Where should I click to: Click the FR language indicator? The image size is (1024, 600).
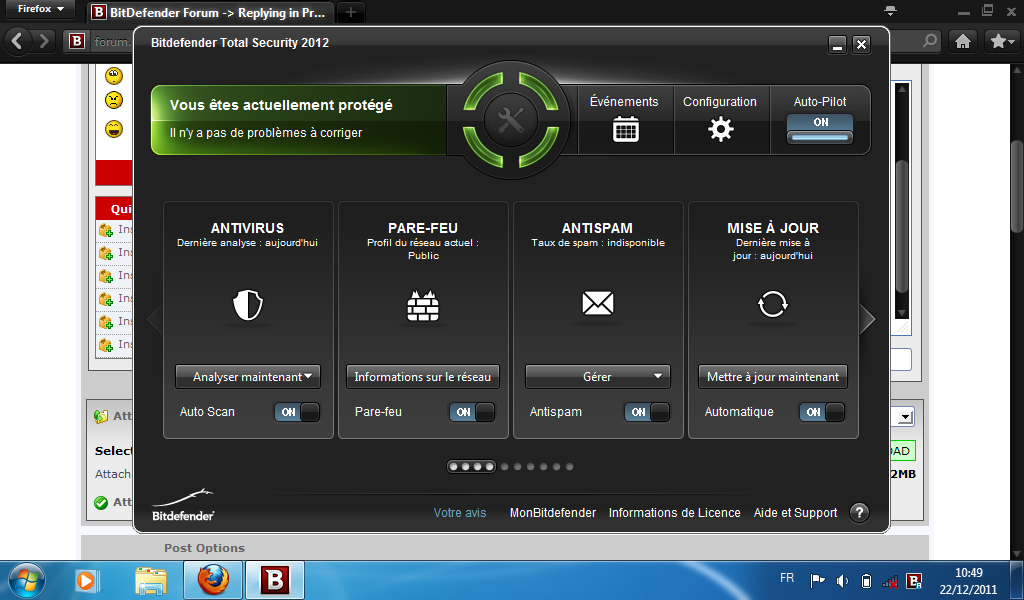(787, 578)
